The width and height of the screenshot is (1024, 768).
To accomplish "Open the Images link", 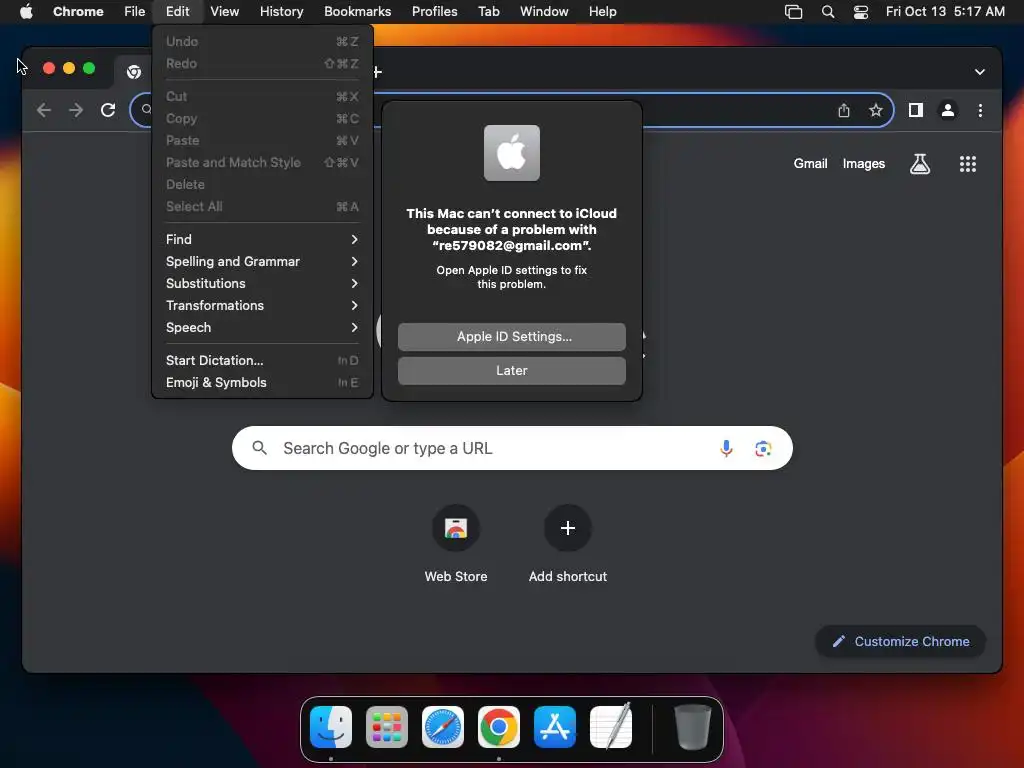I will tap(863, 164).
